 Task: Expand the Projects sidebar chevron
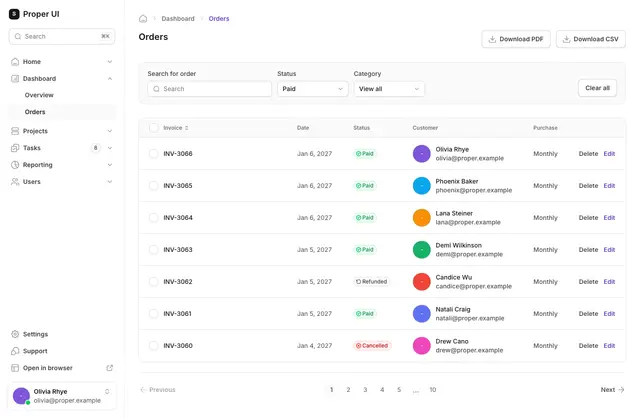(x=110, y=131)
